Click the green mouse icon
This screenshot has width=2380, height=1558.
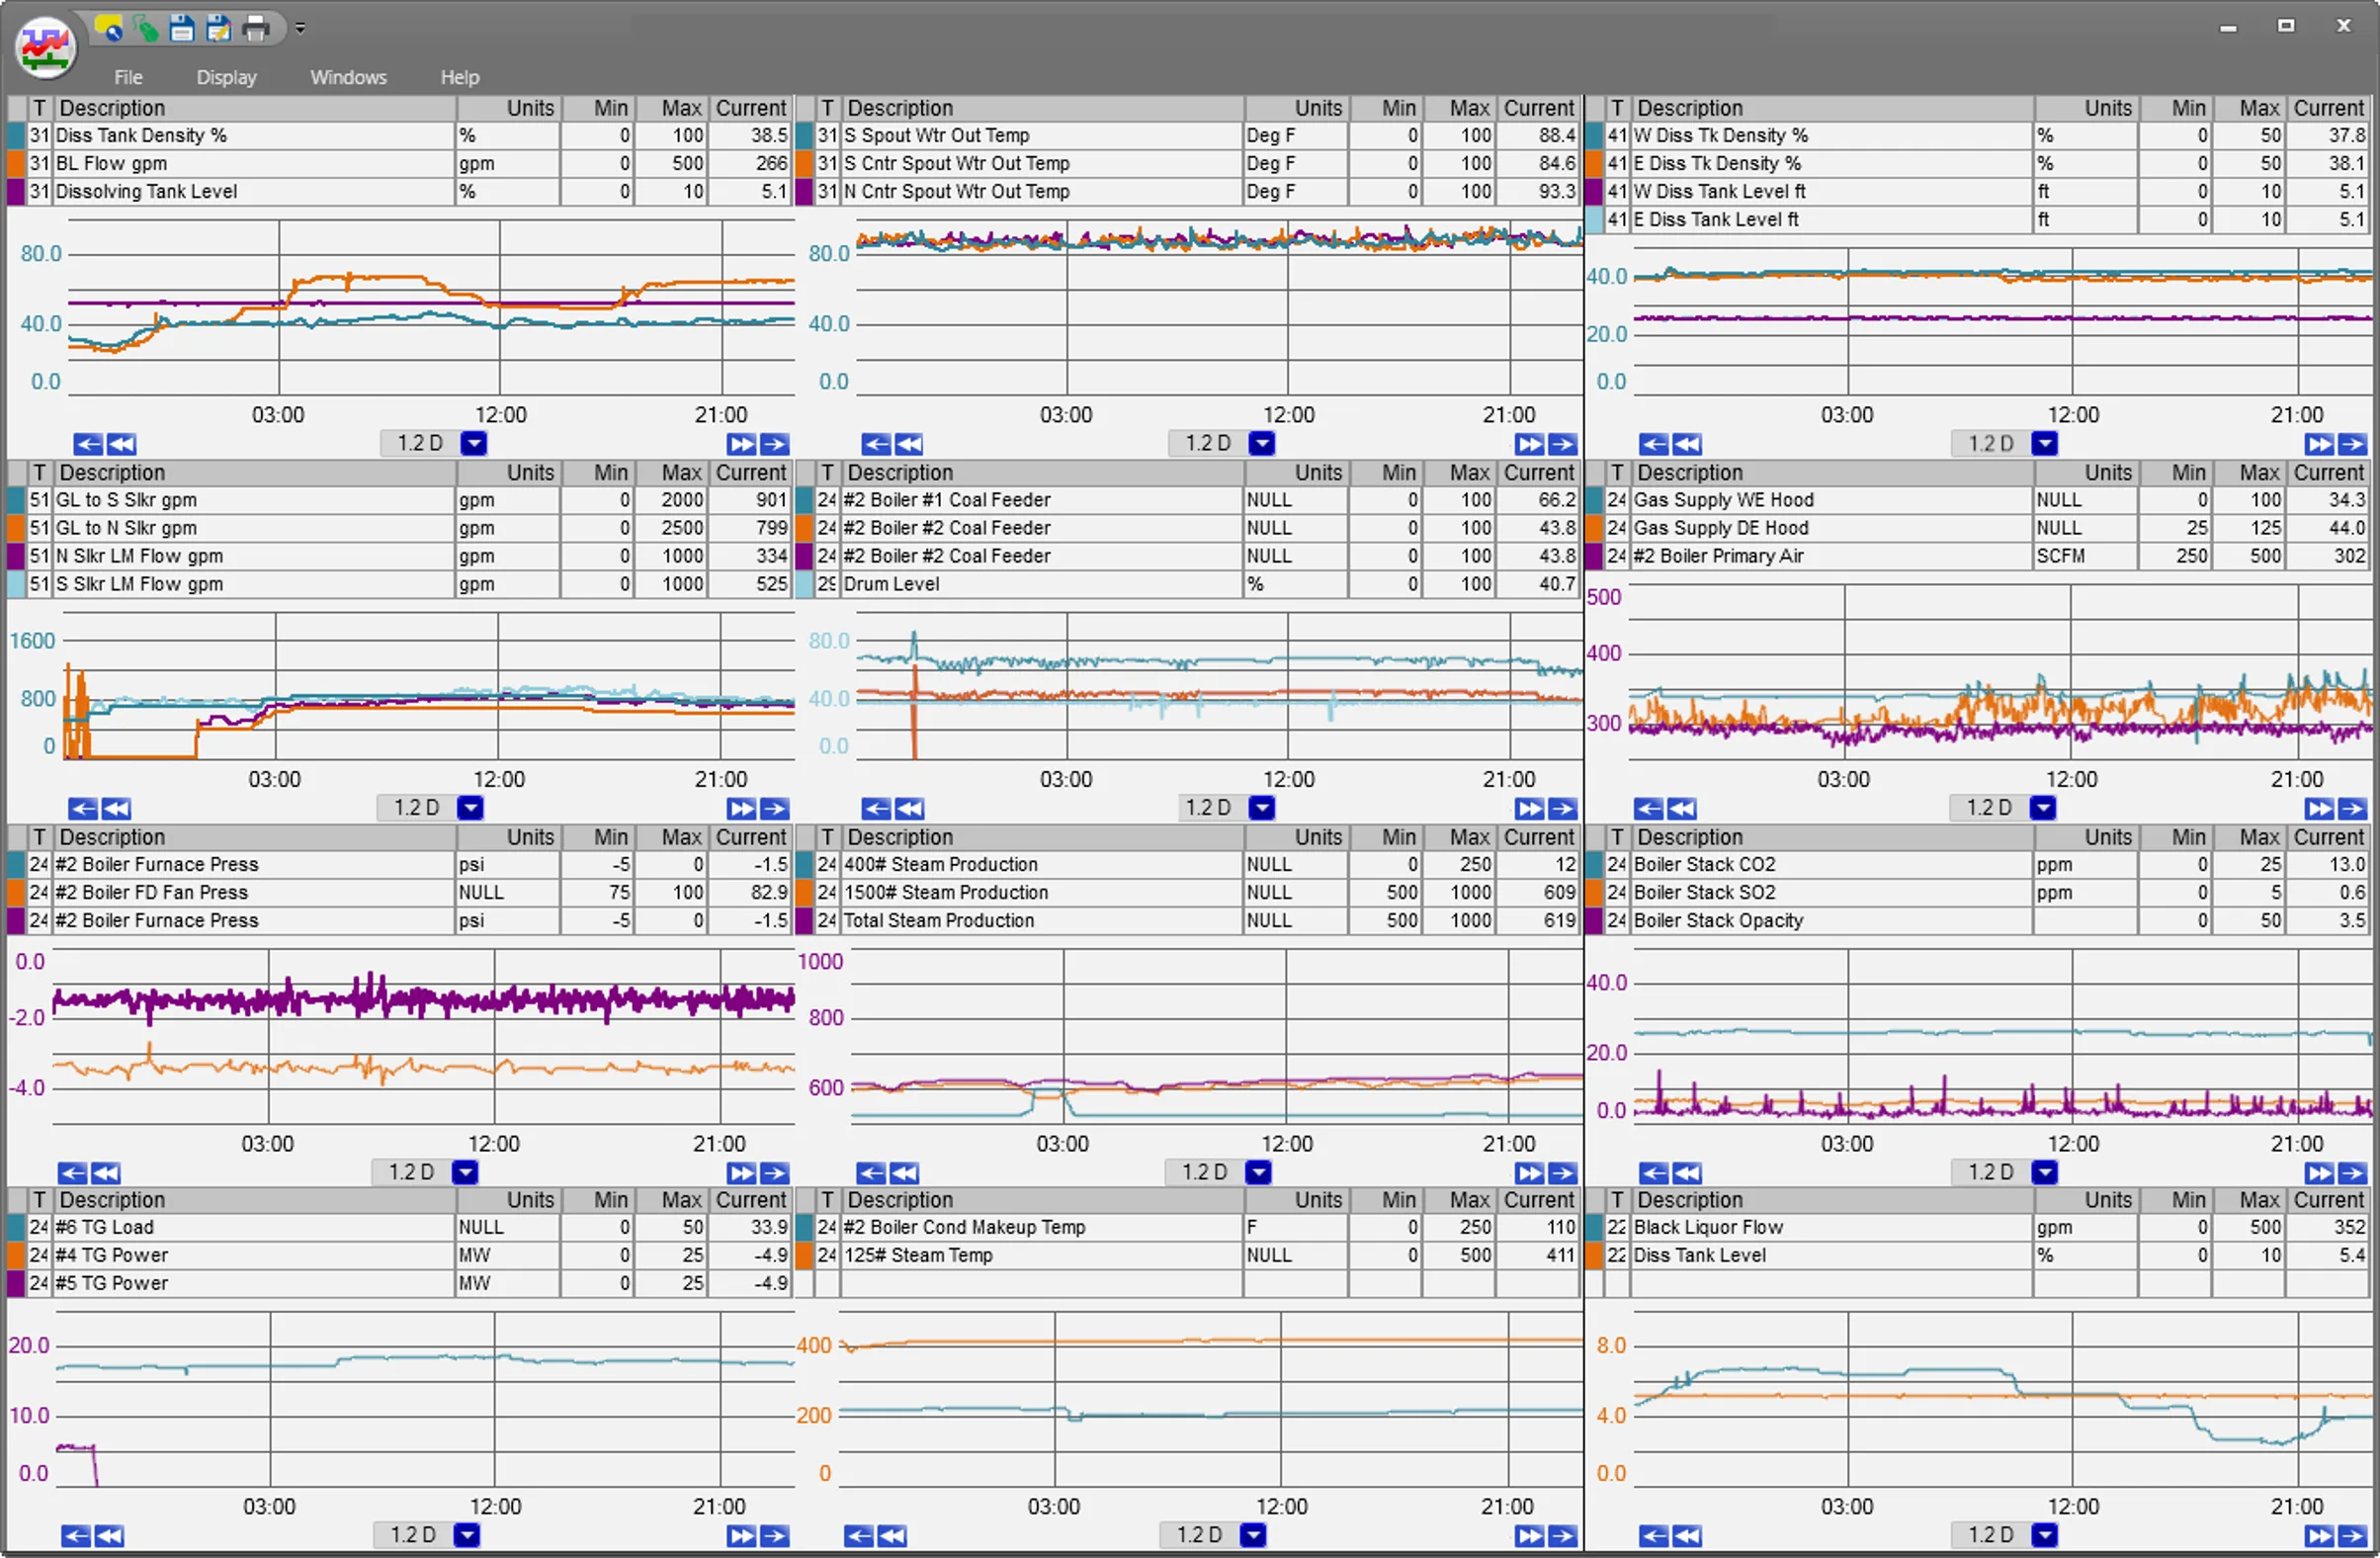[146, 29]
